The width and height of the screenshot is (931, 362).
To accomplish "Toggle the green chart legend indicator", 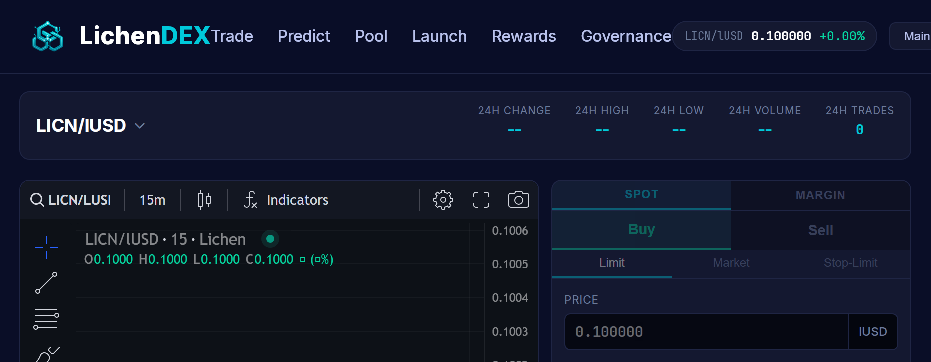I will click(x=270, y=239).
